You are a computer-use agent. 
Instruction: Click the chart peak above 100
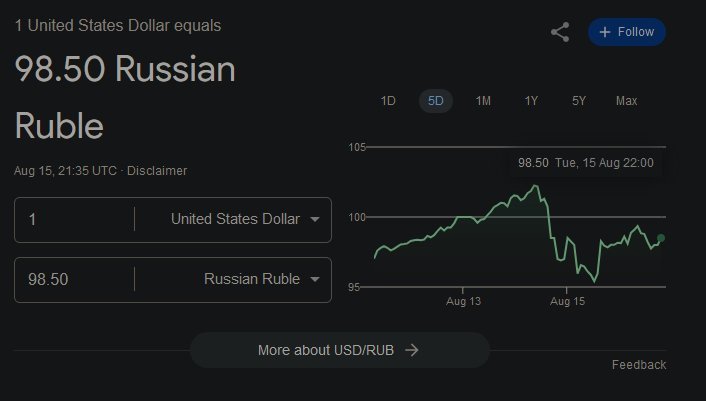pyautogui.click(x=535, y=186)
